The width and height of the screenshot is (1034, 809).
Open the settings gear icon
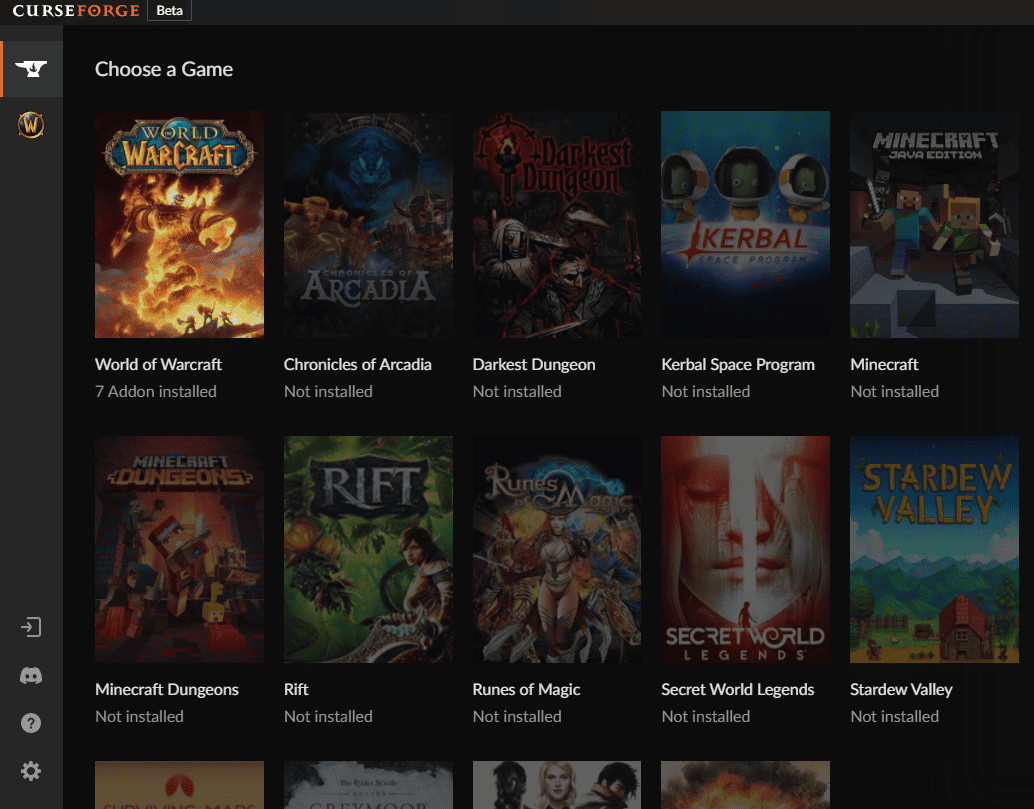pos(31,771)
